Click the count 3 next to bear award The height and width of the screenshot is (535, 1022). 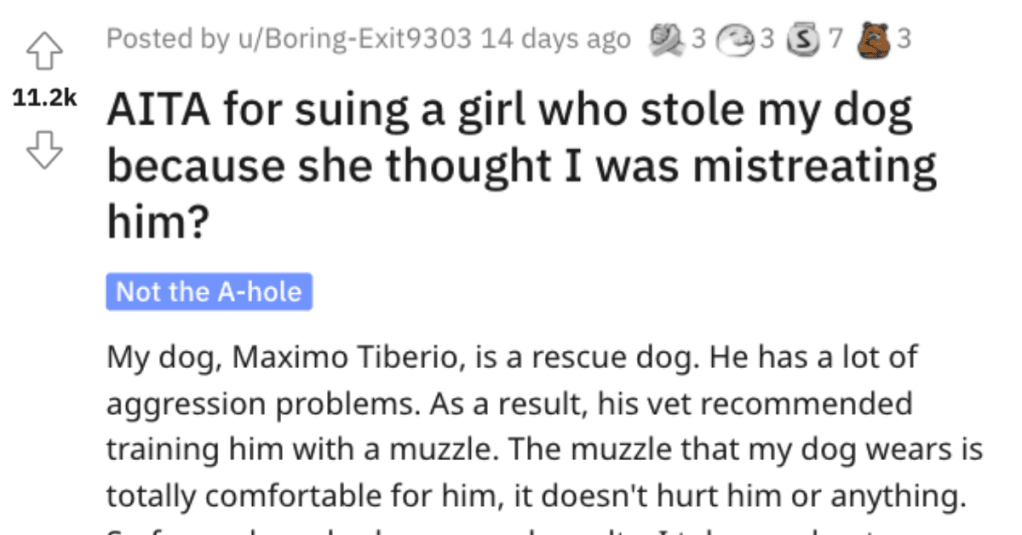tap(903, 39)
